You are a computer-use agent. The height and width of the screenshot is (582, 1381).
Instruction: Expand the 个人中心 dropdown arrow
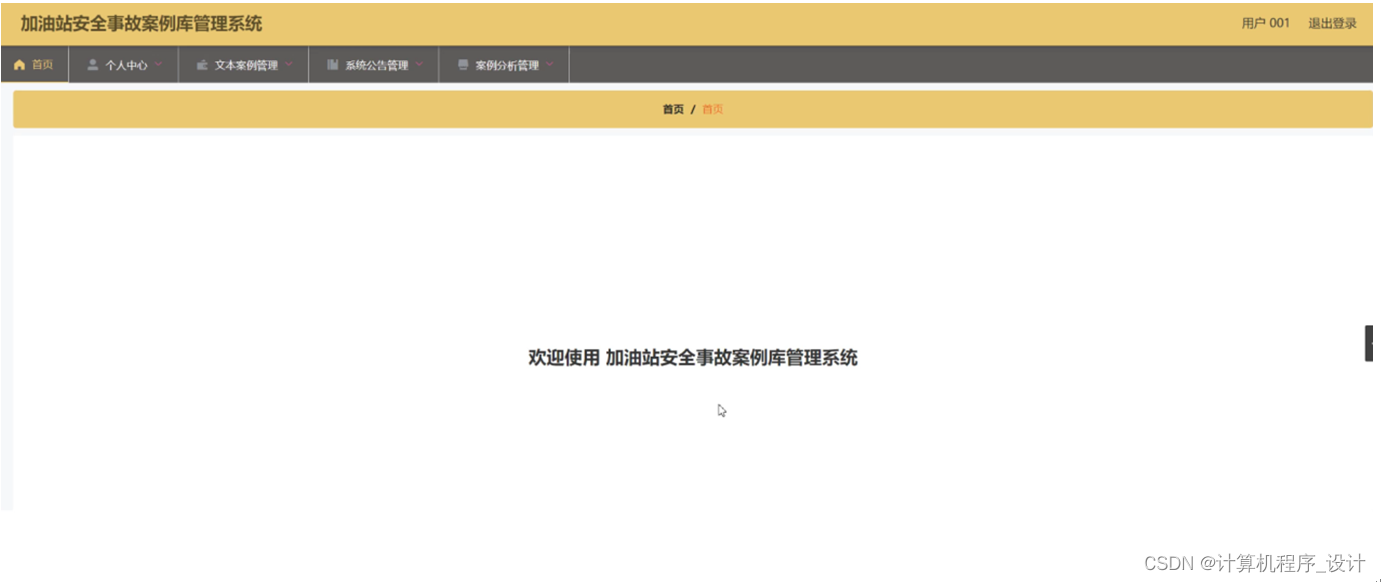(x=158, y=65)
